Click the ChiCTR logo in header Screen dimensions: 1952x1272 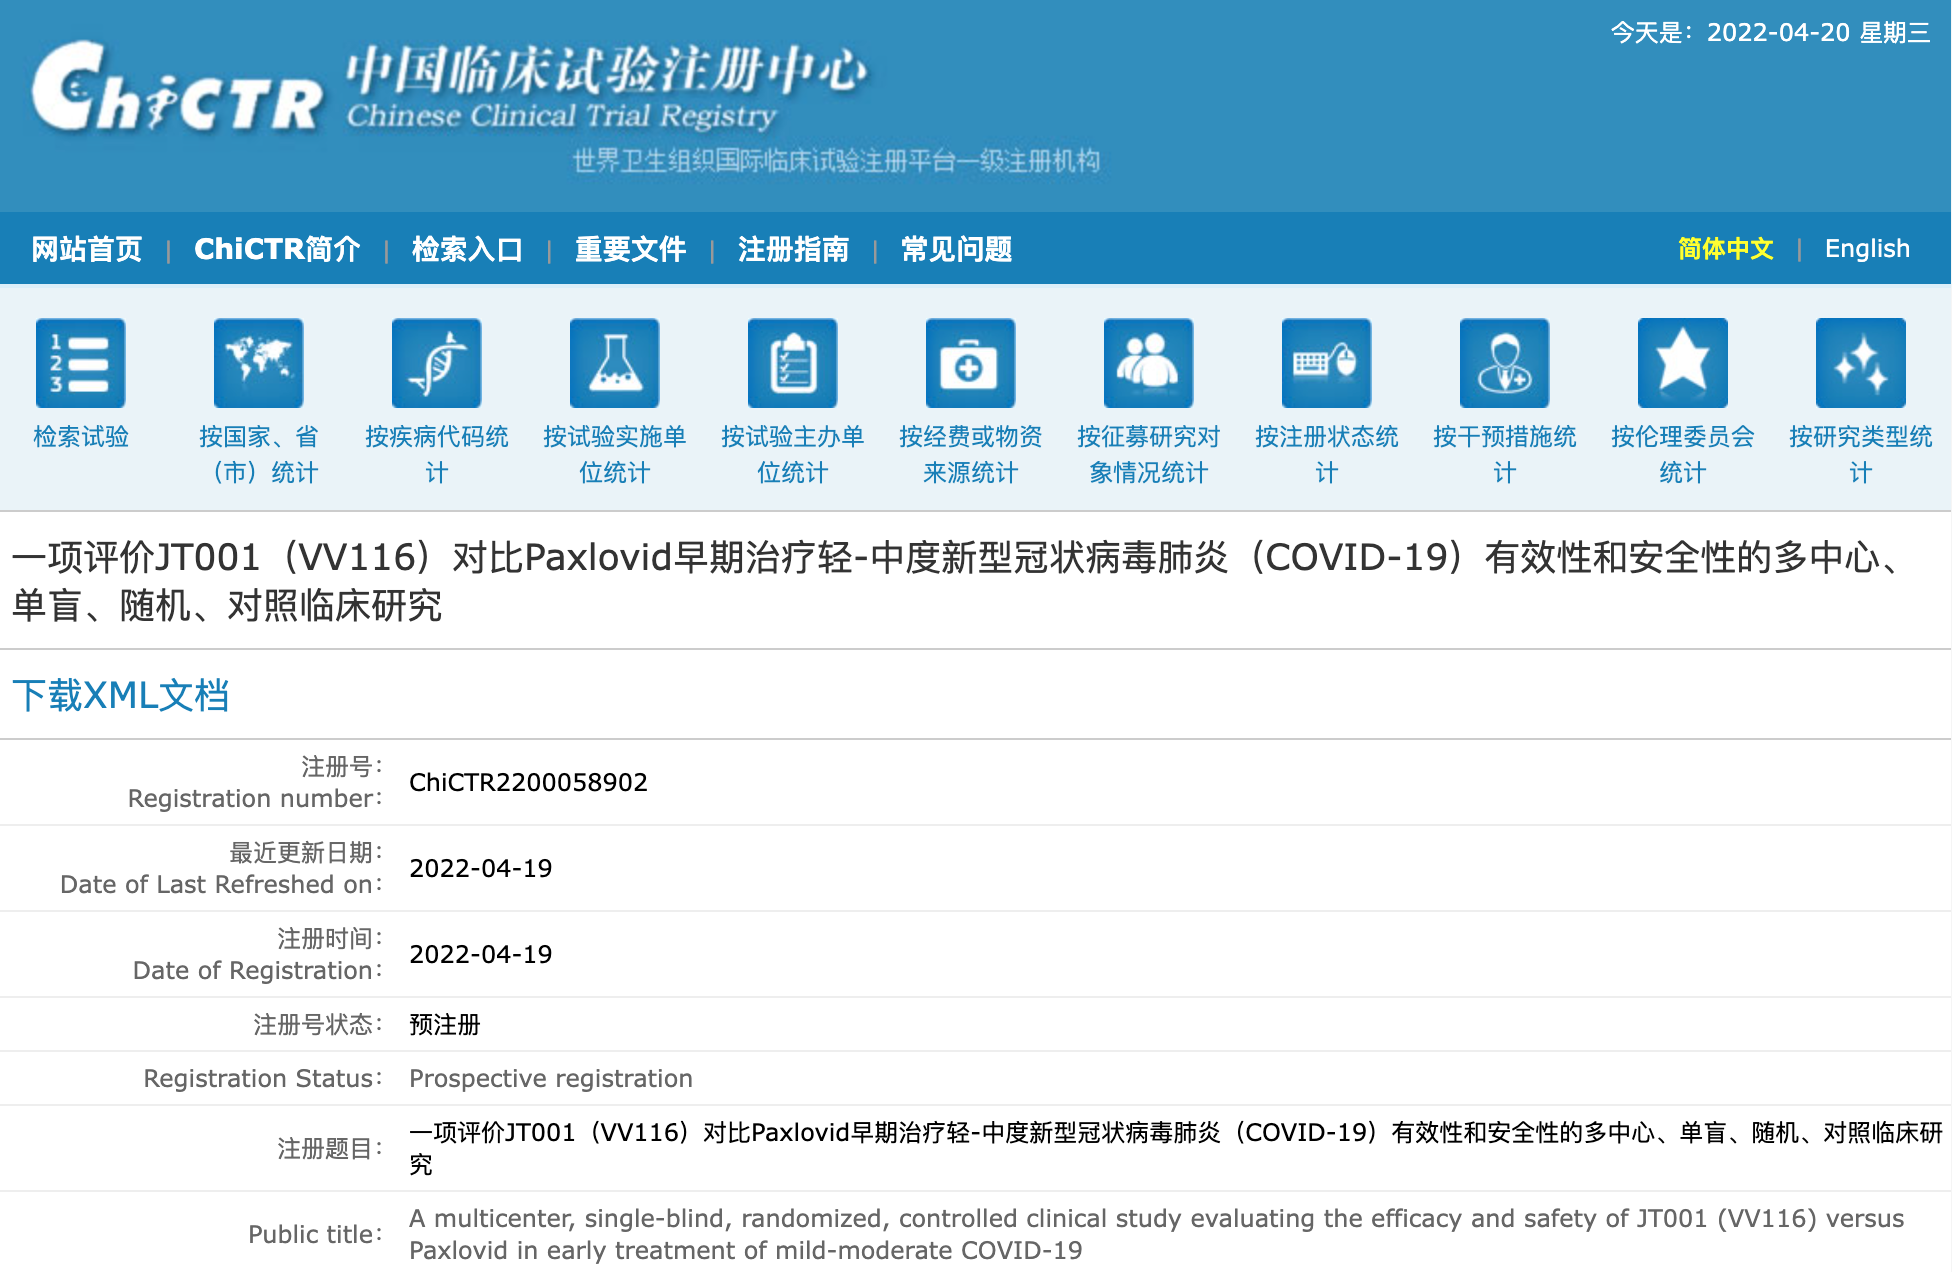click(x=177, y=90)
